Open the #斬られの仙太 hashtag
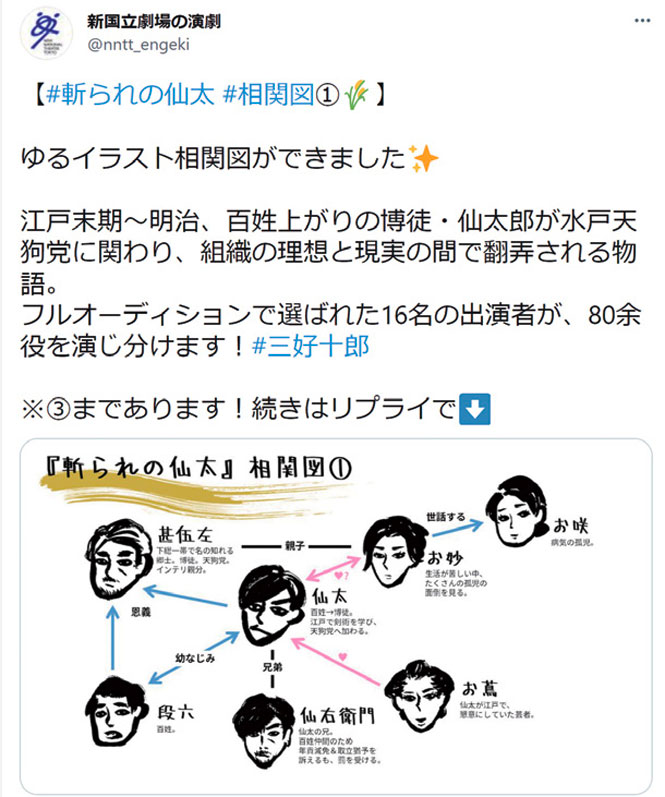This screenshot has width=665, height=797. click(x=130, y=95)
